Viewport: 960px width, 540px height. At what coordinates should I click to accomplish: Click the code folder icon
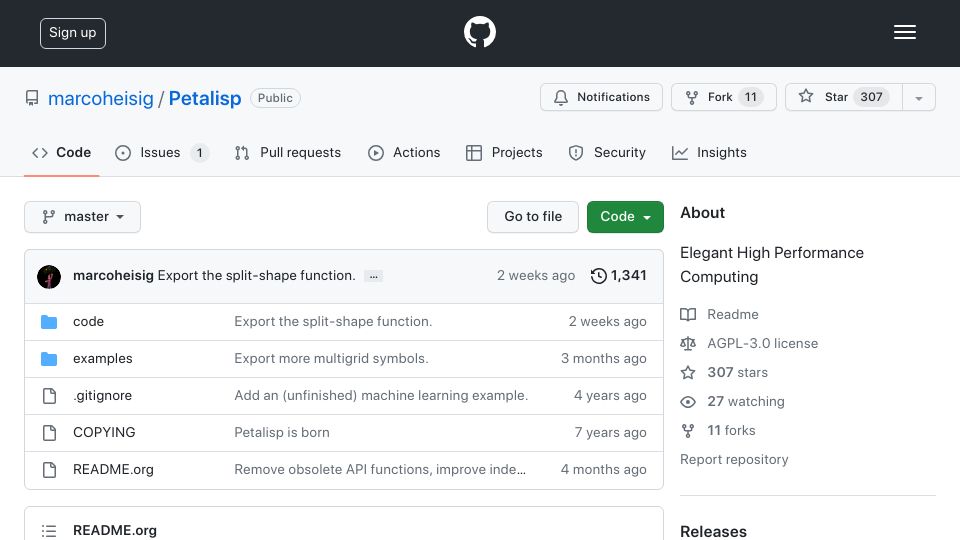49,321
